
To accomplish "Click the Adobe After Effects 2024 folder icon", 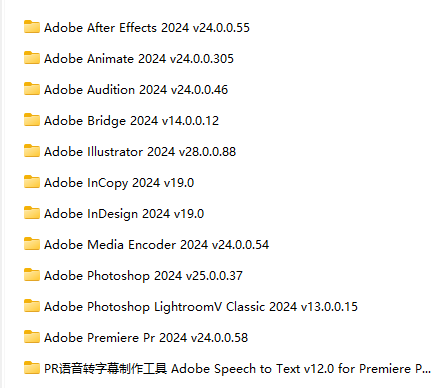I will click(x=32, y=27).
